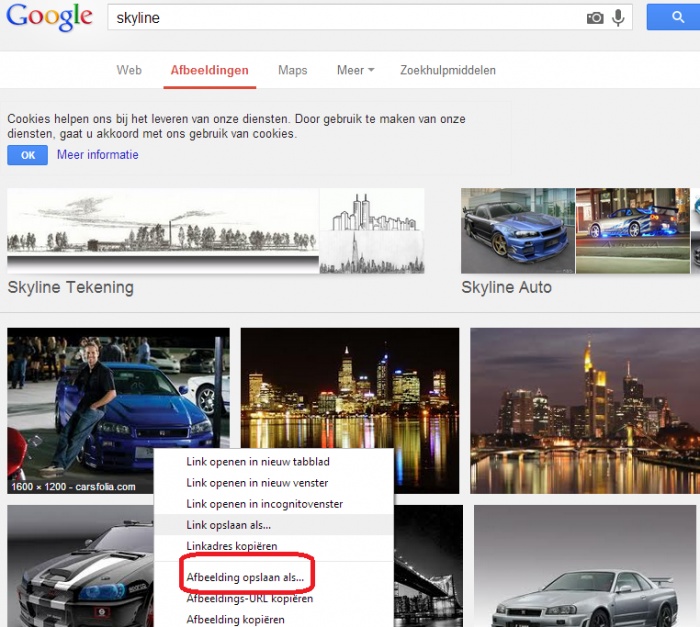This screenshot has width=700, height=627.
Task: Open the twin towers skyline drawing thumbnail
Action: point(372,230)
